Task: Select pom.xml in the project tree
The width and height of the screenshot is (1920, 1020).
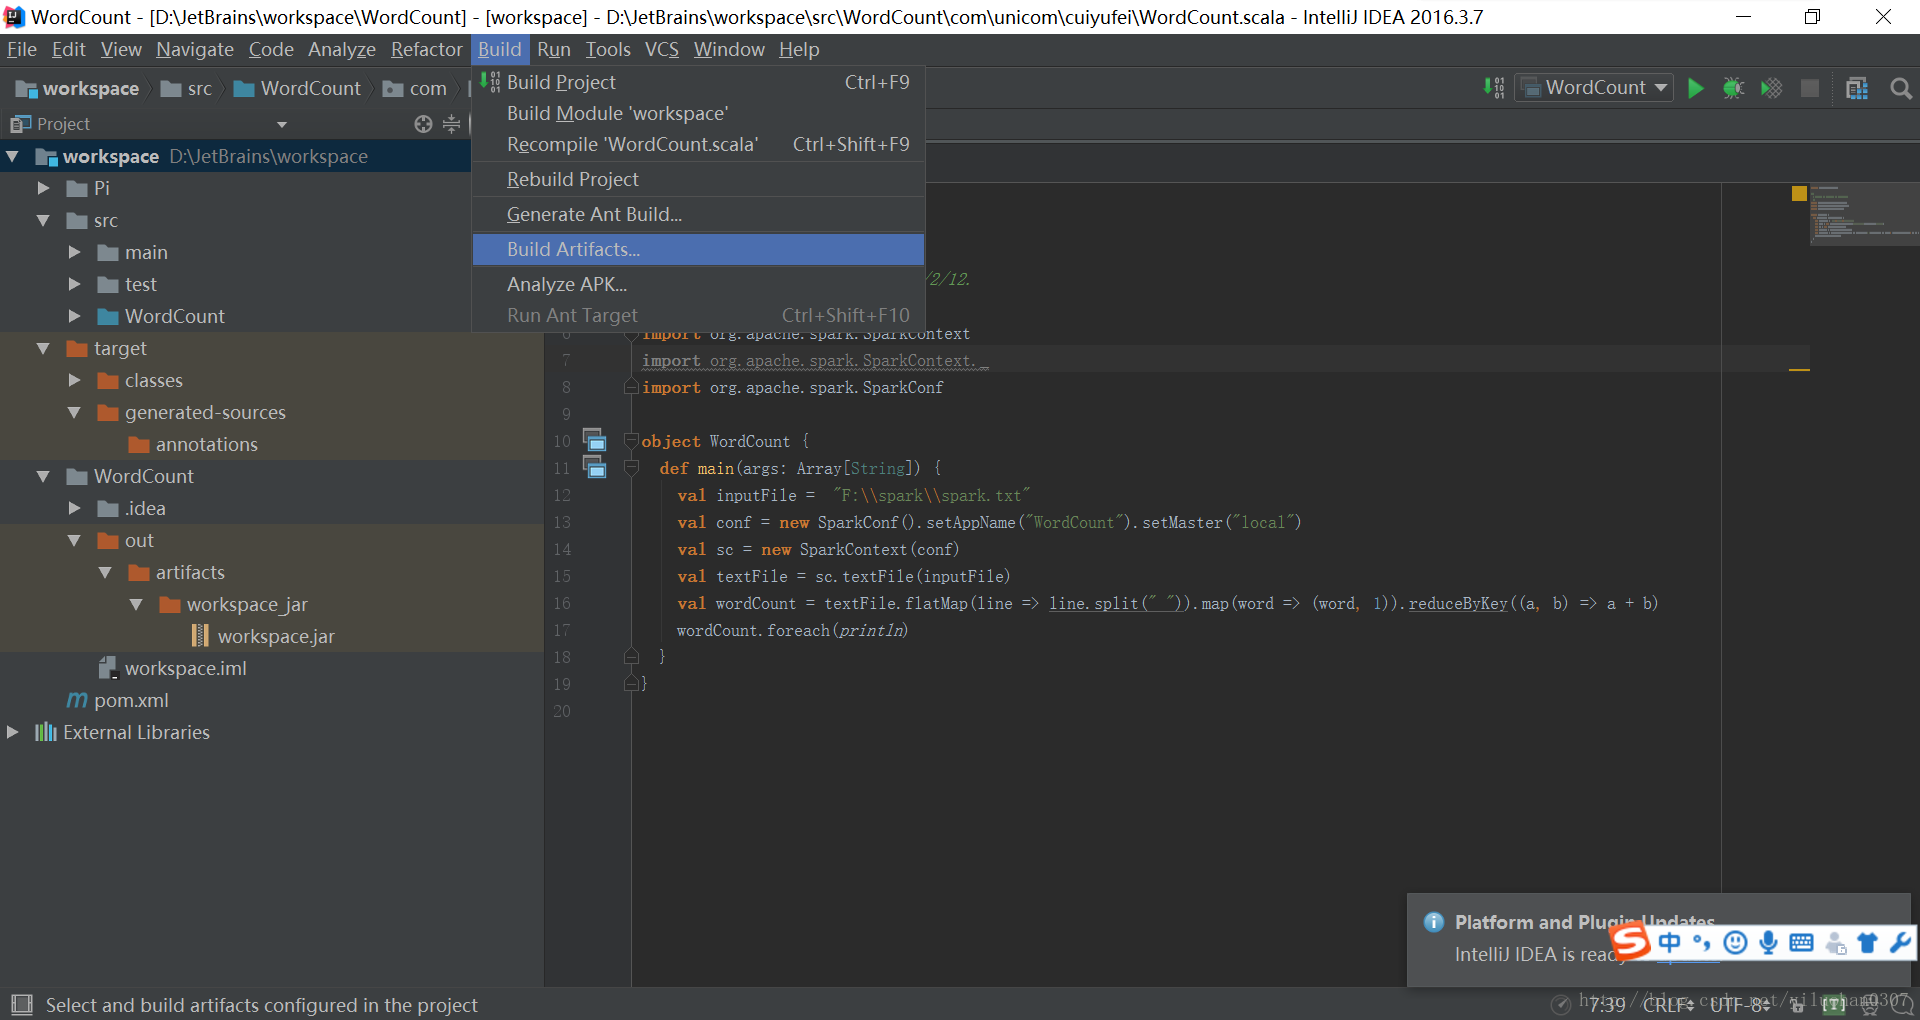Action: pos(131,700)
